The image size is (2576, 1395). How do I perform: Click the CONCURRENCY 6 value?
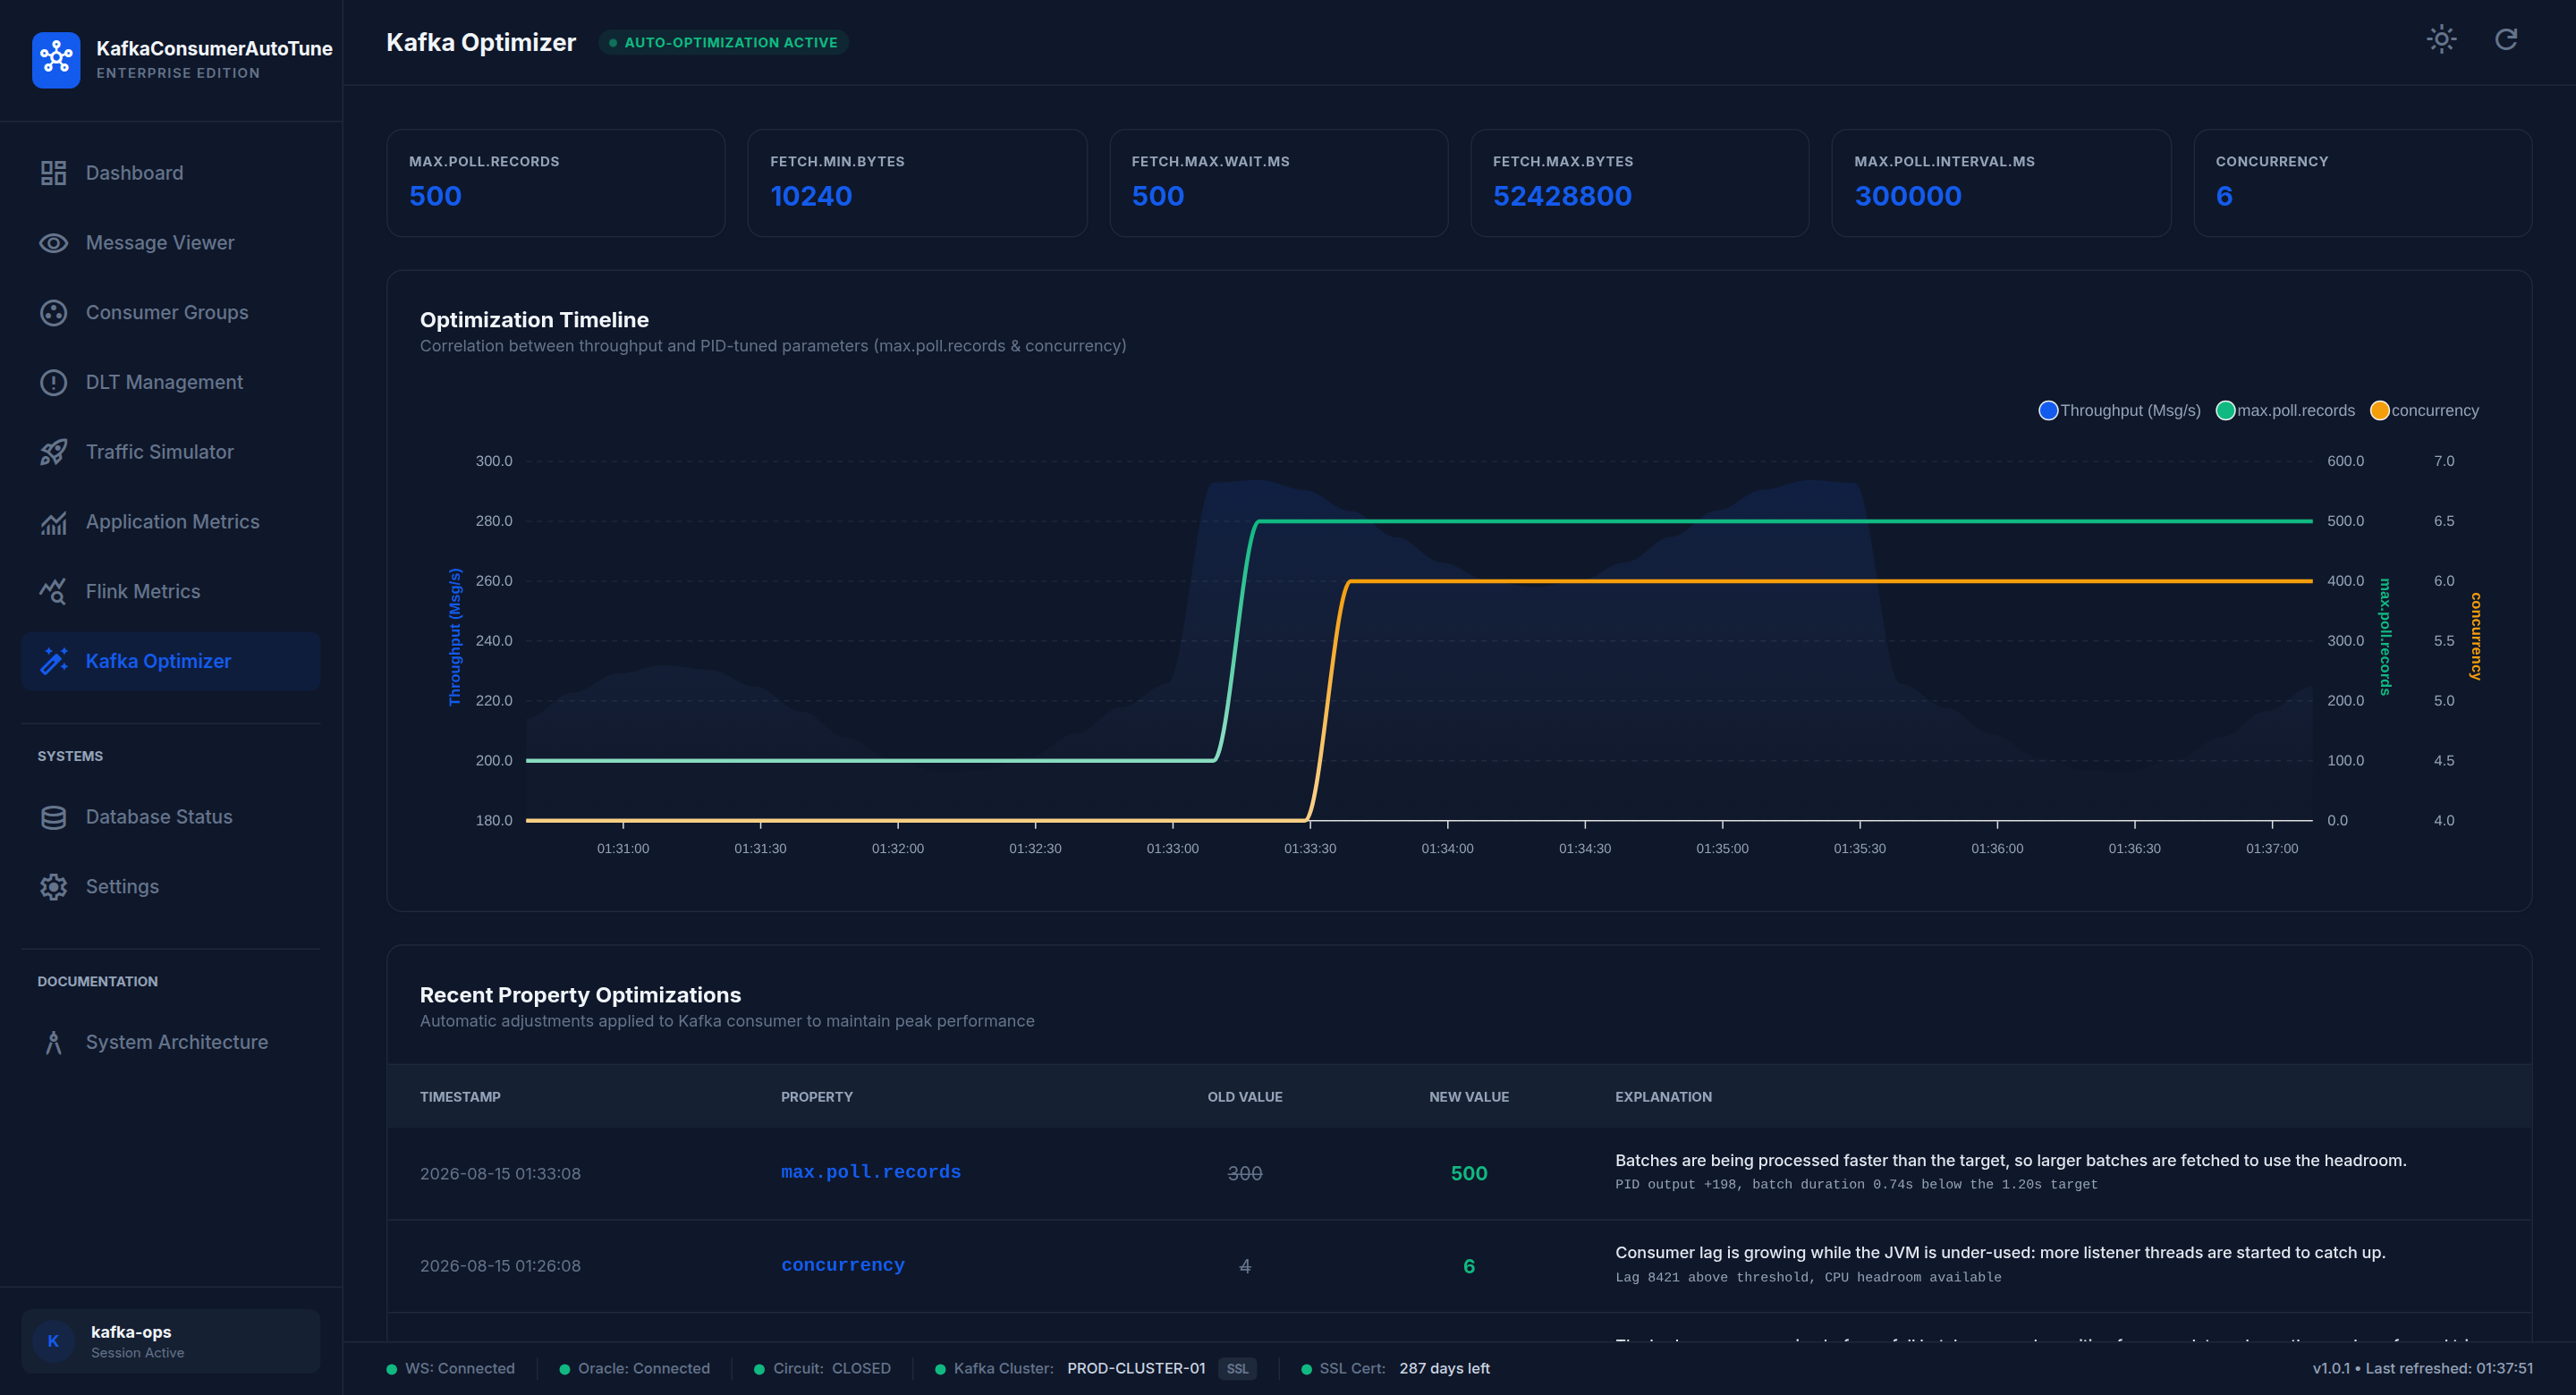pos(2224,196)
